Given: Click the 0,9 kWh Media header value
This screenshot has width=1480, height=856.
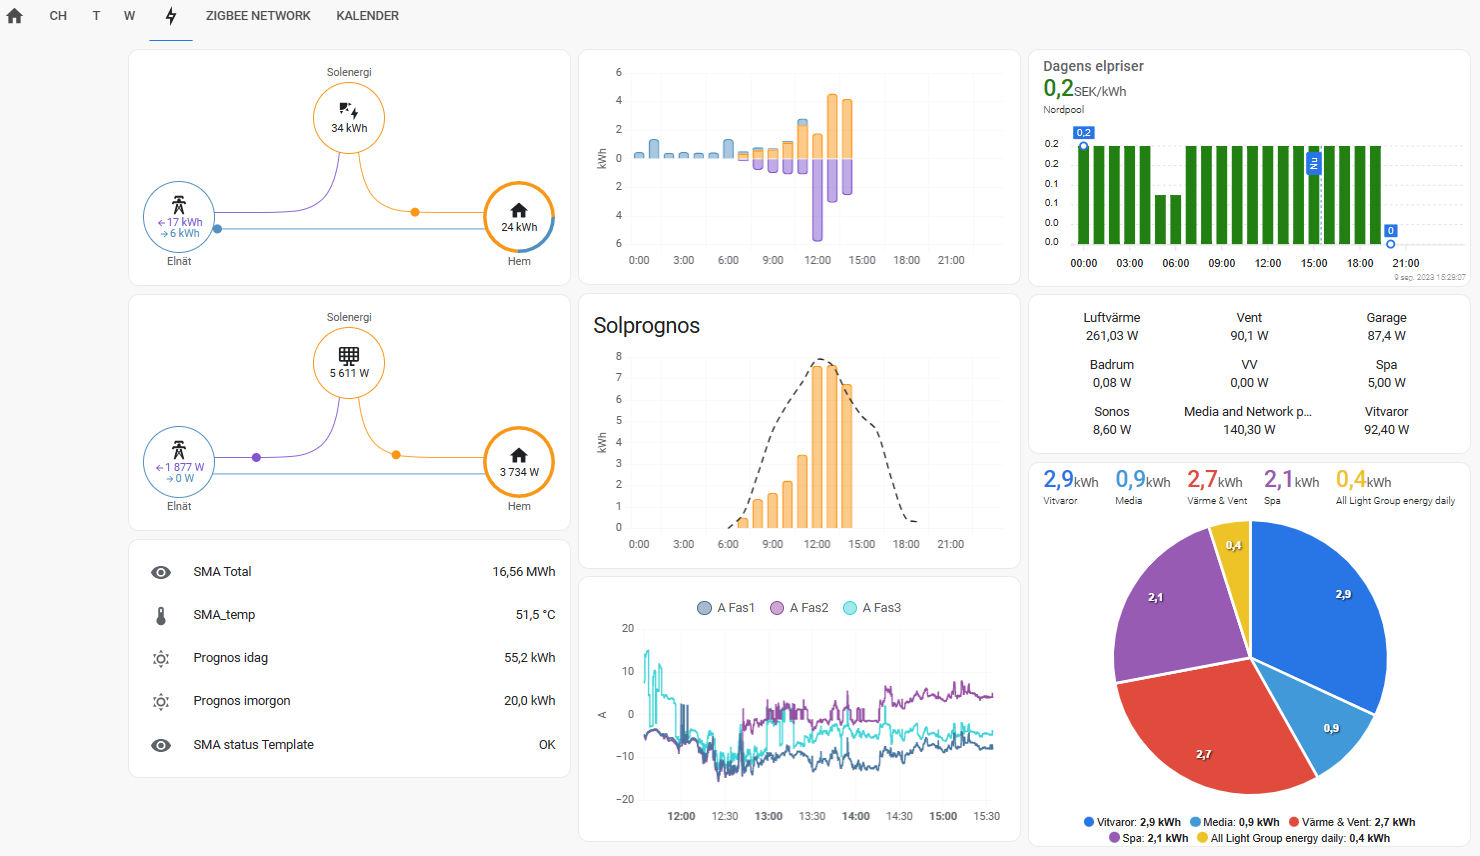Looking at the screenshot, I should point(1143,480).
